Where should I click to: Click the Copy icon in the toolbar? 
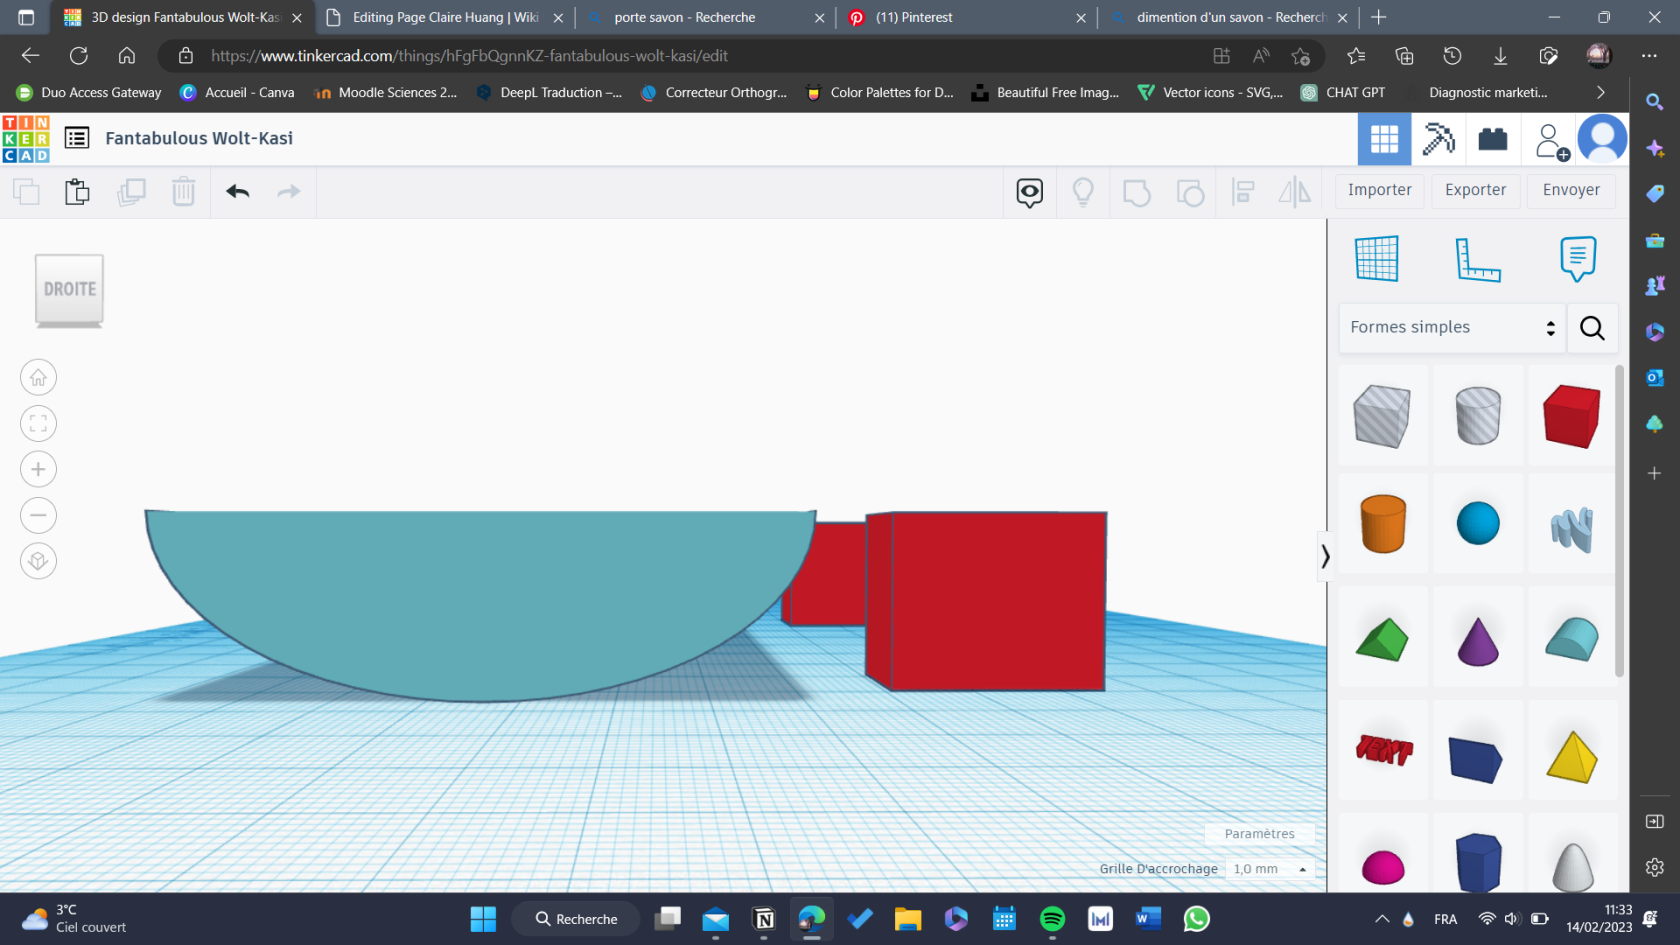click(x=26, y=191)
